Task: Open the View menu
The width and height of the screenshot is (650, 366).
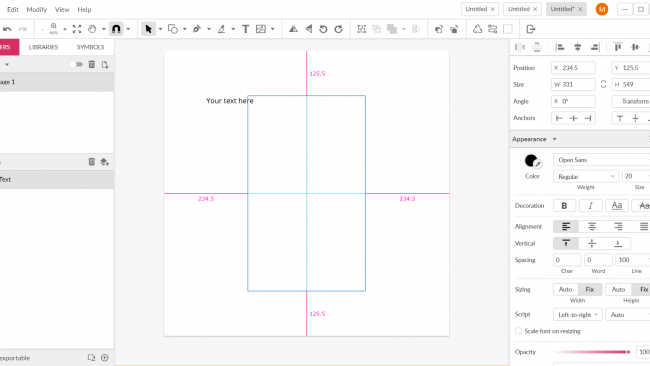Action: [x=62, y=9]
